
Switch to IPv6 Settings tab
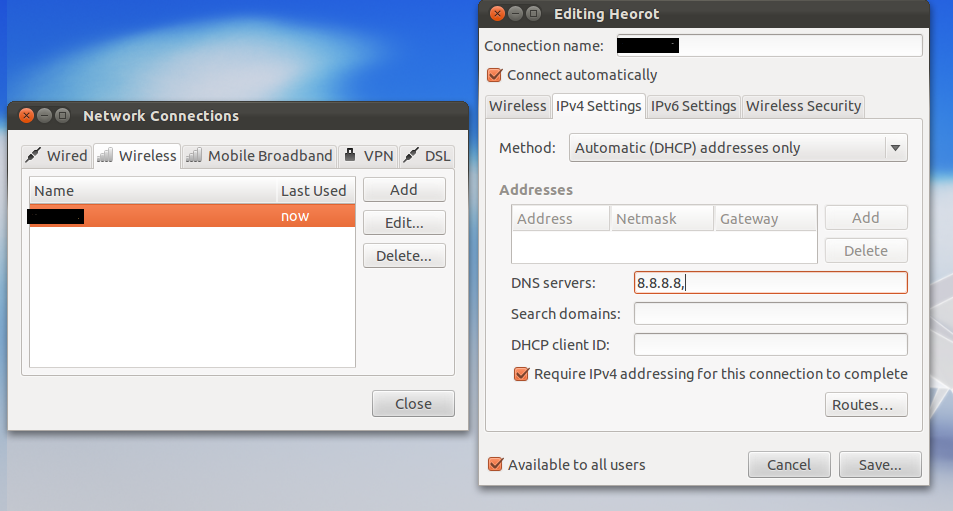tap(693, 106)
